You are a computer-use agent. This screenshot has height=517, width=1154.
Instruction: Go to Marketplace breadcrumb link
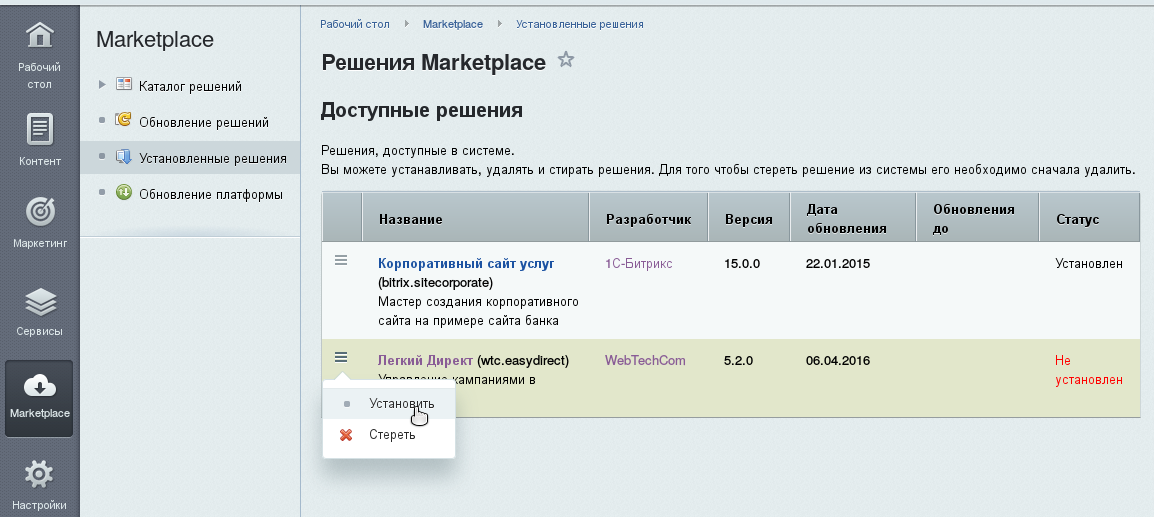coord(453,24)
